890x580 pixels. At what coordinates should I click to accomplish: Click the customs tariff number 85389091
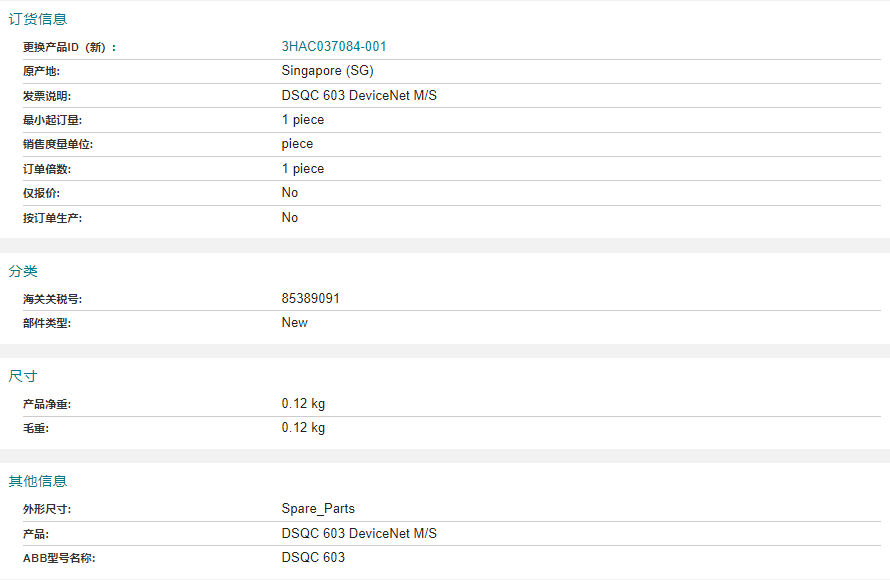310,299
